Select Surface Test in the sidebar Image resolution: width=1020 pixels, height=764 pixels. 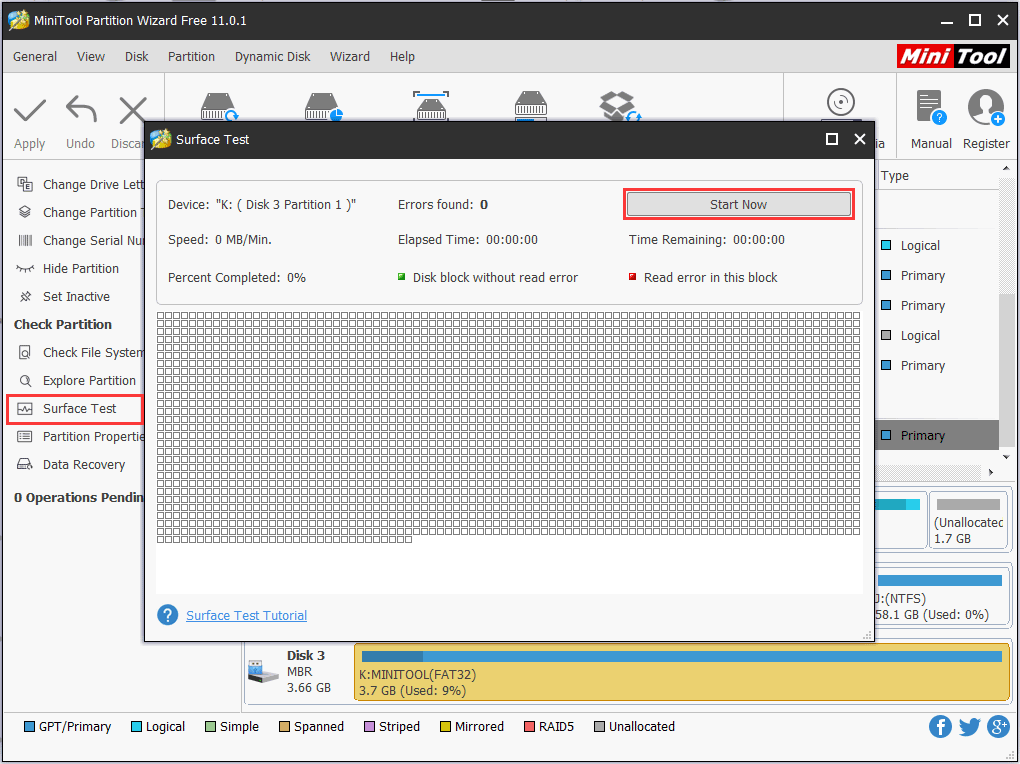74,409
